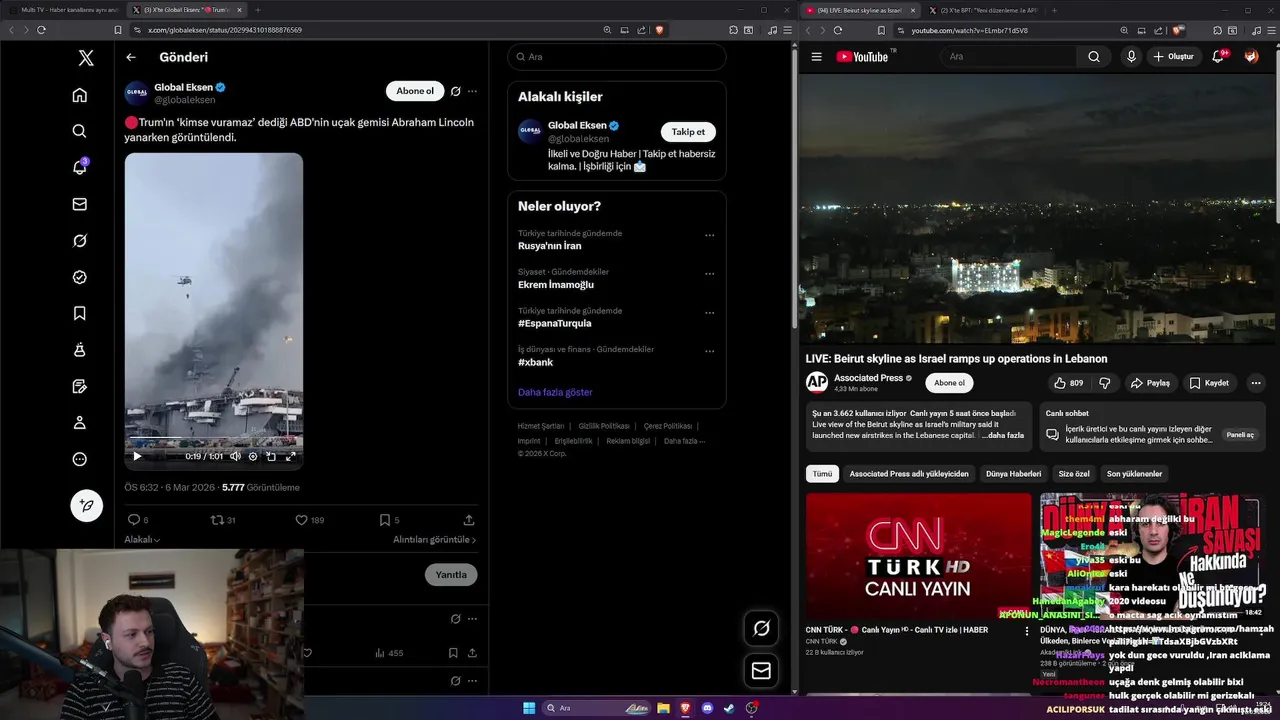Viewport: 1280px width, 720px height.
Task: Open Rusya'nın İran trend
Action: 549,246
